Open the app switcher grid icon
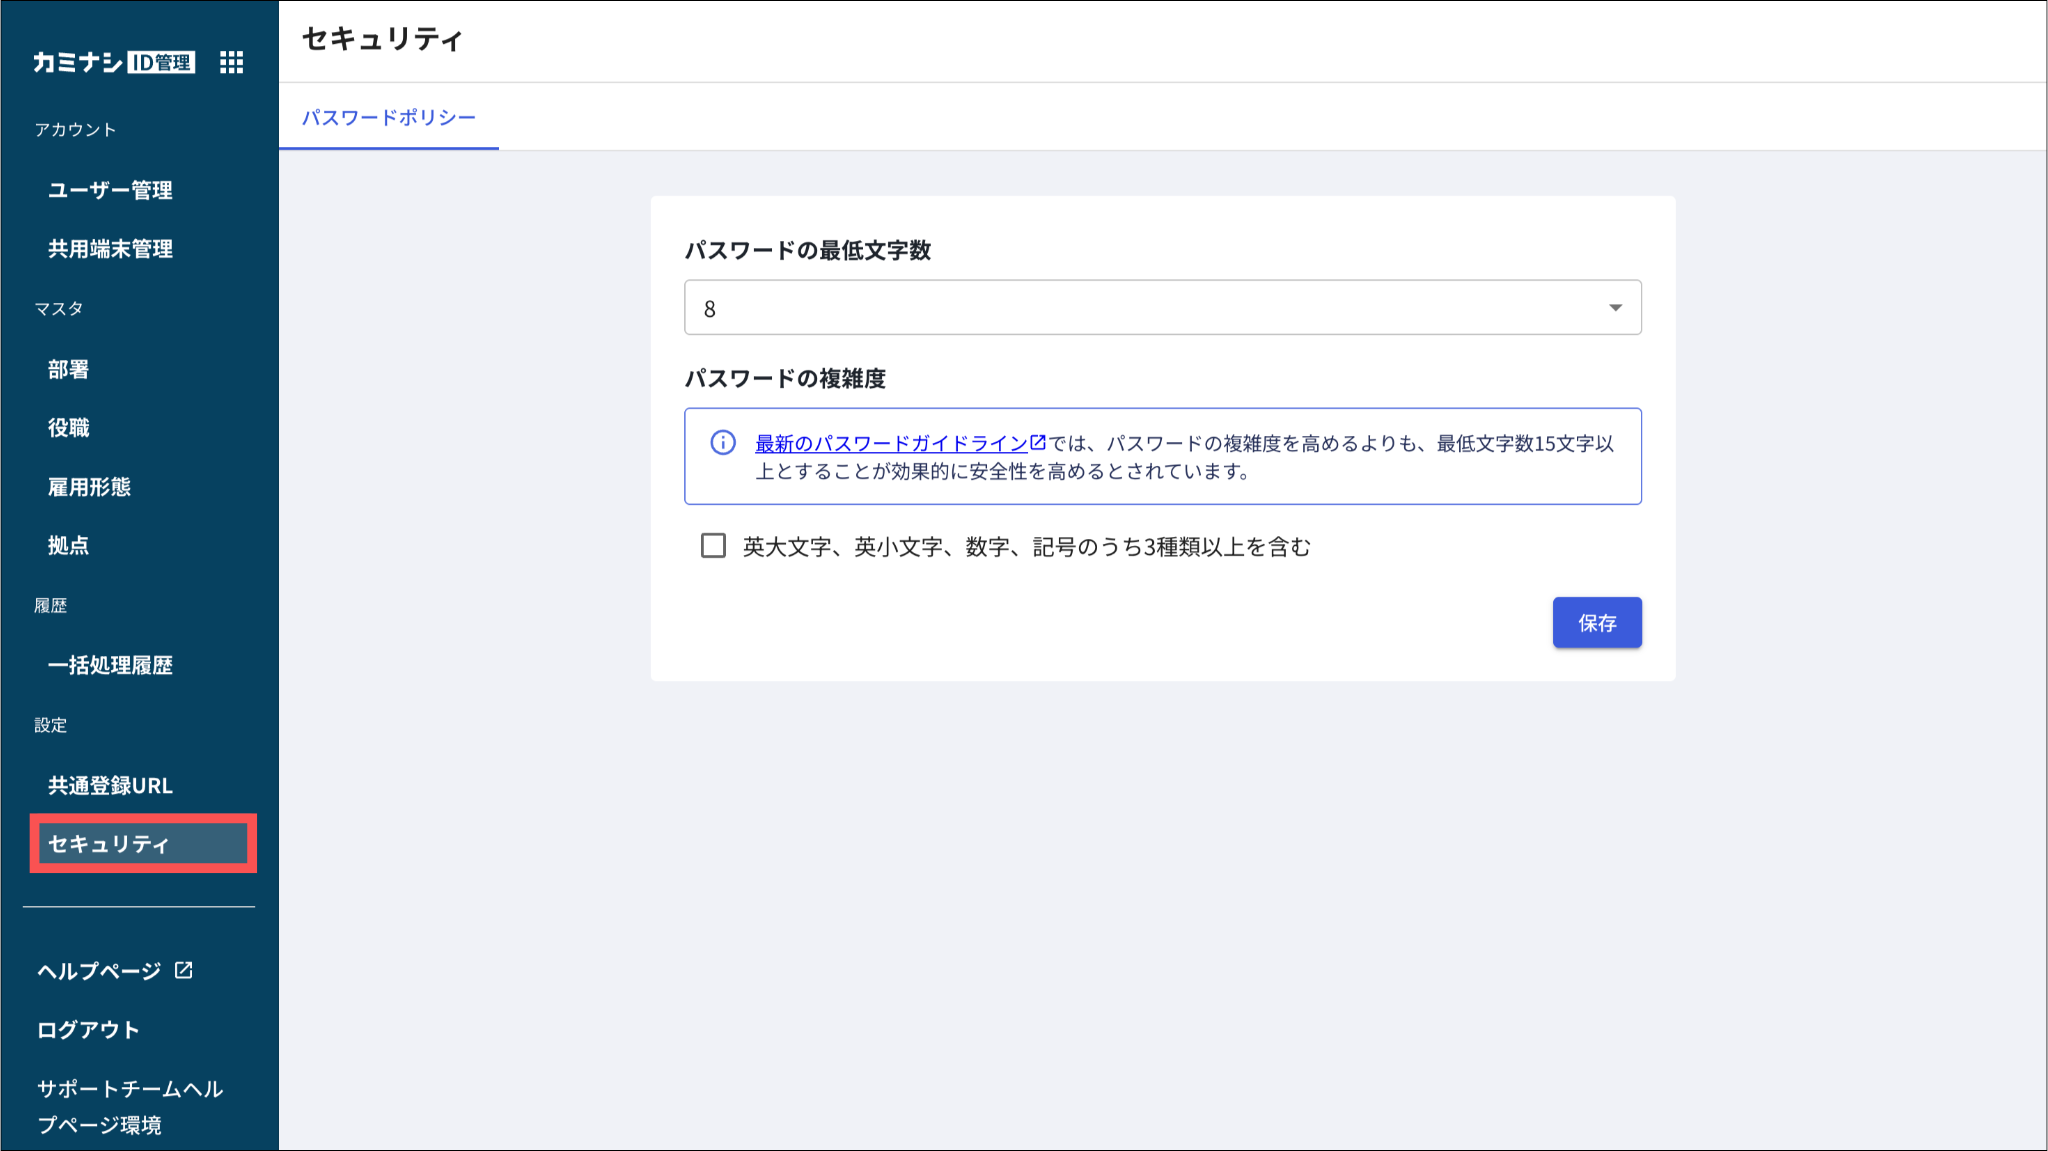The width and height of the screenshot is (2048, 1151). (231, 63)
